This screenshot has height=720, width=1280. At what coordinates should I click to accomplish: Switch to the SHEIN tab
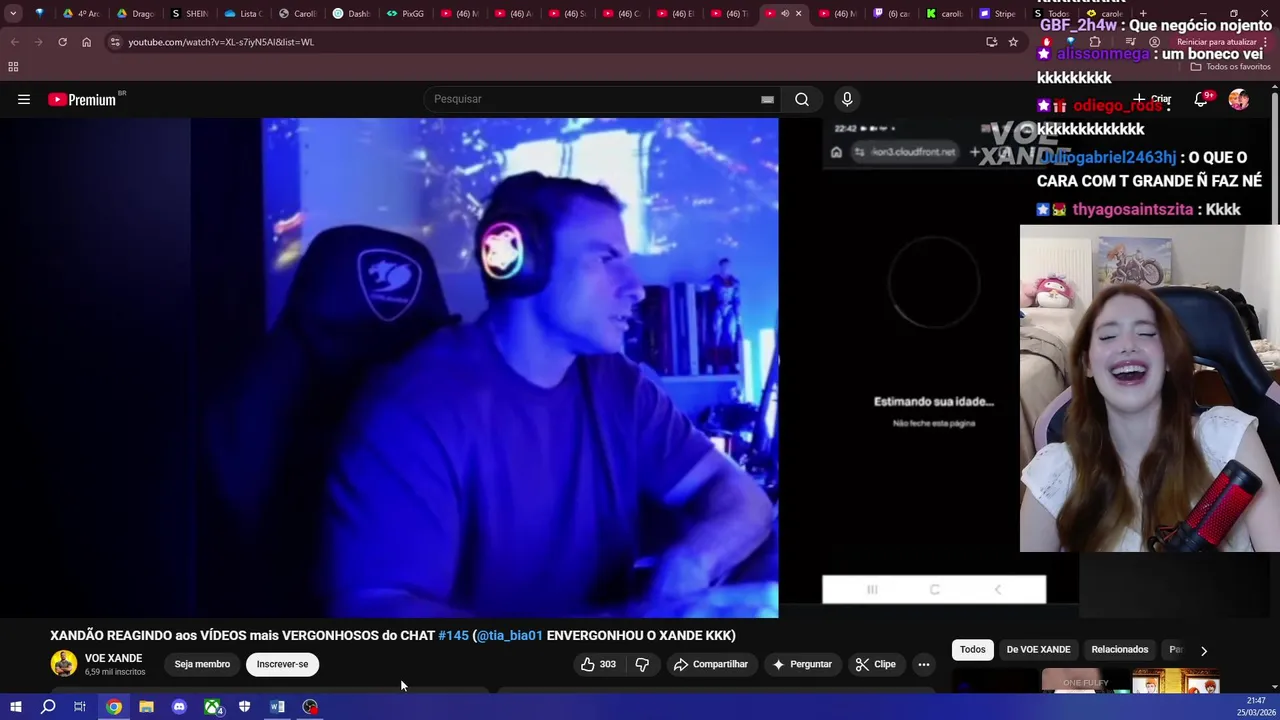190,14
